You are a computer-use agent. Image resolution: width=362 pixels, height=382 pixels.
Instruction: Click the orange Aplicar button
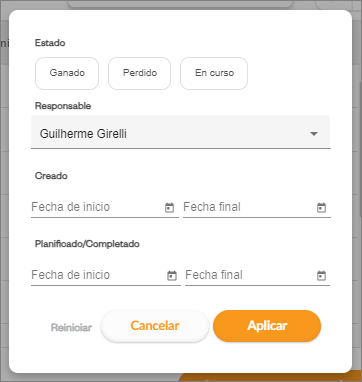tap(267, 326)
